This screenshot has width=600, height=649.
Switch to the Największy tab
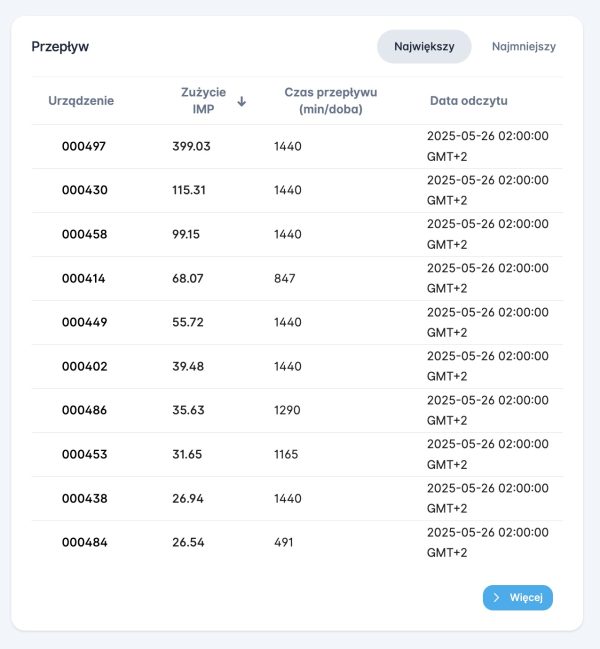pos(424,46)
